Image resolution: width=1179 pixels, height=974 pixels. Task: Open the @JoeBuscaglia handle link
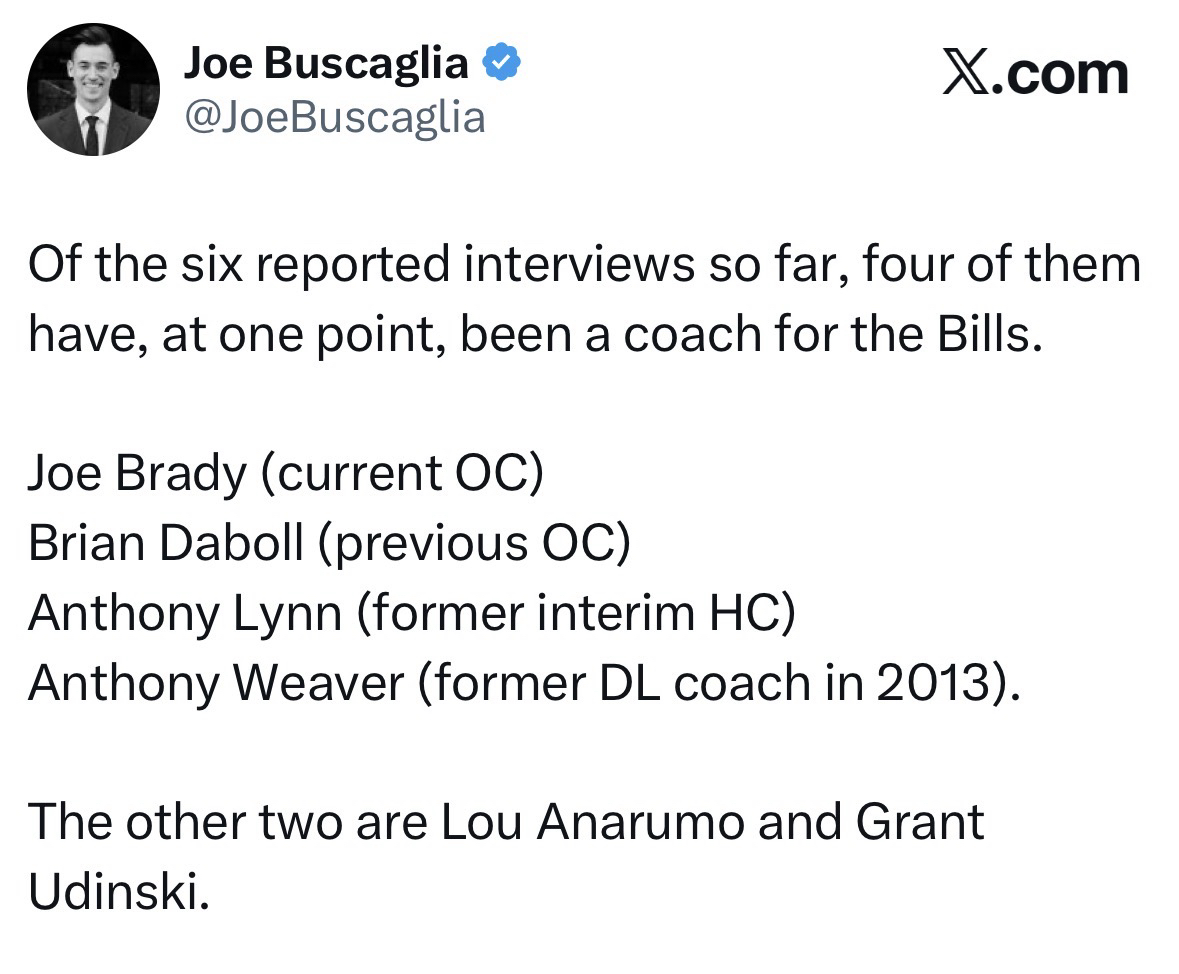(335, 117)
